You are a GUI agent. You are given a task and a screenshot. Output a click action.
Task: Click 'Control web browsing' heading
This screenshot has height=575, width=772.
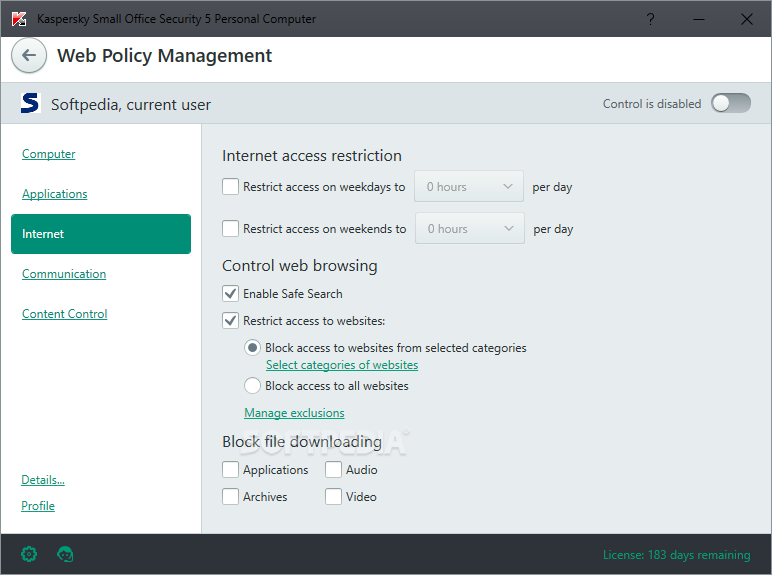(x=299, y=266)
